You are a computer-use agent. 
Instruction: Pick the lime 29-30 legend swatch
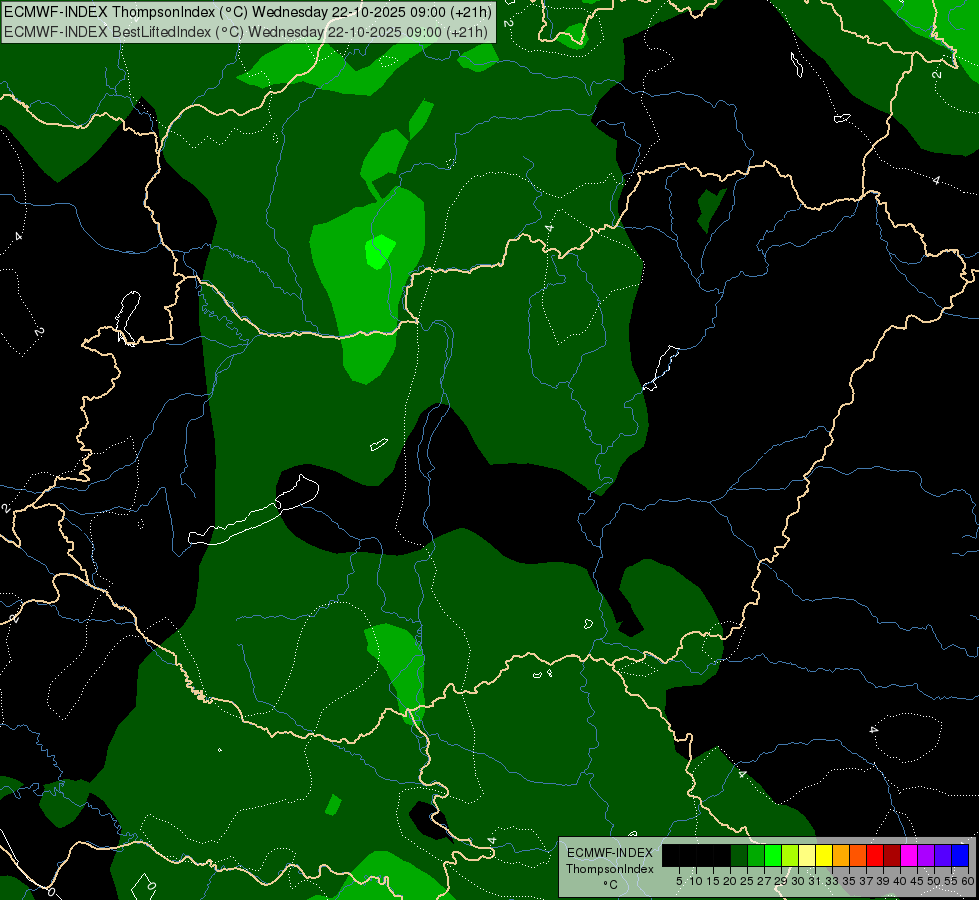tap(790, 855)
